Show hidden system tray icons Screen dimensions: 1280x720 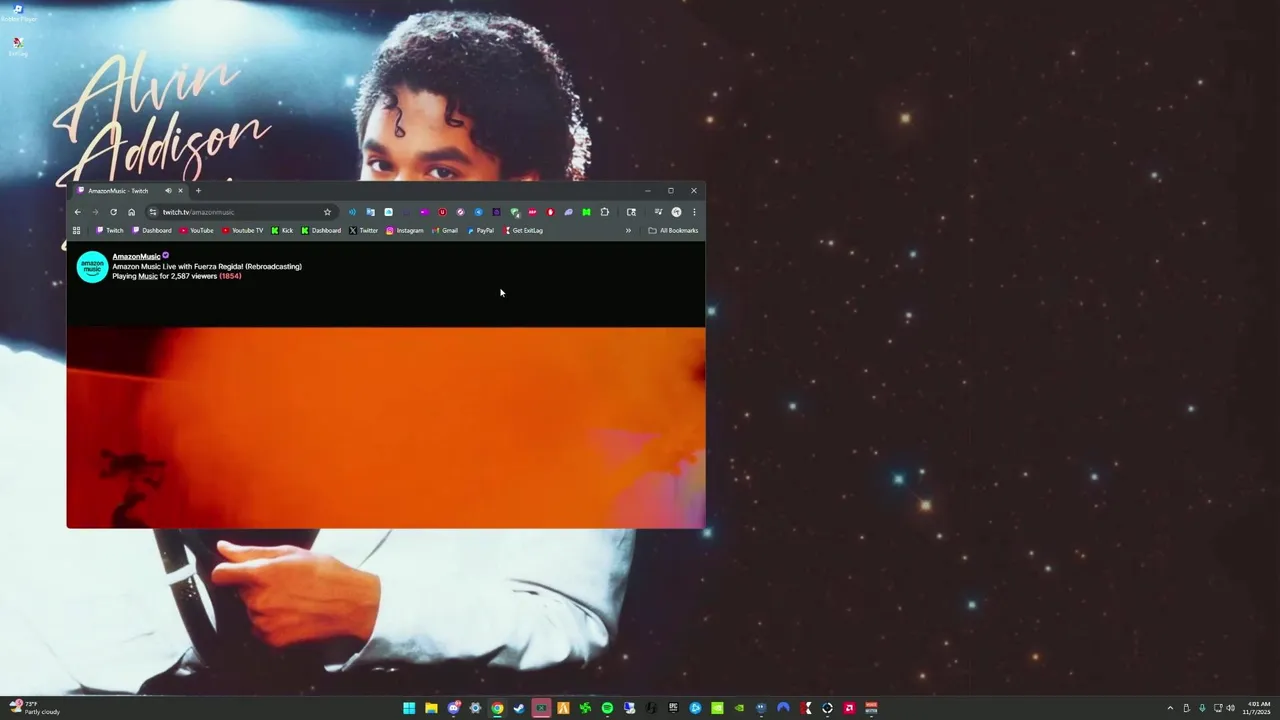coord(1170,708)
